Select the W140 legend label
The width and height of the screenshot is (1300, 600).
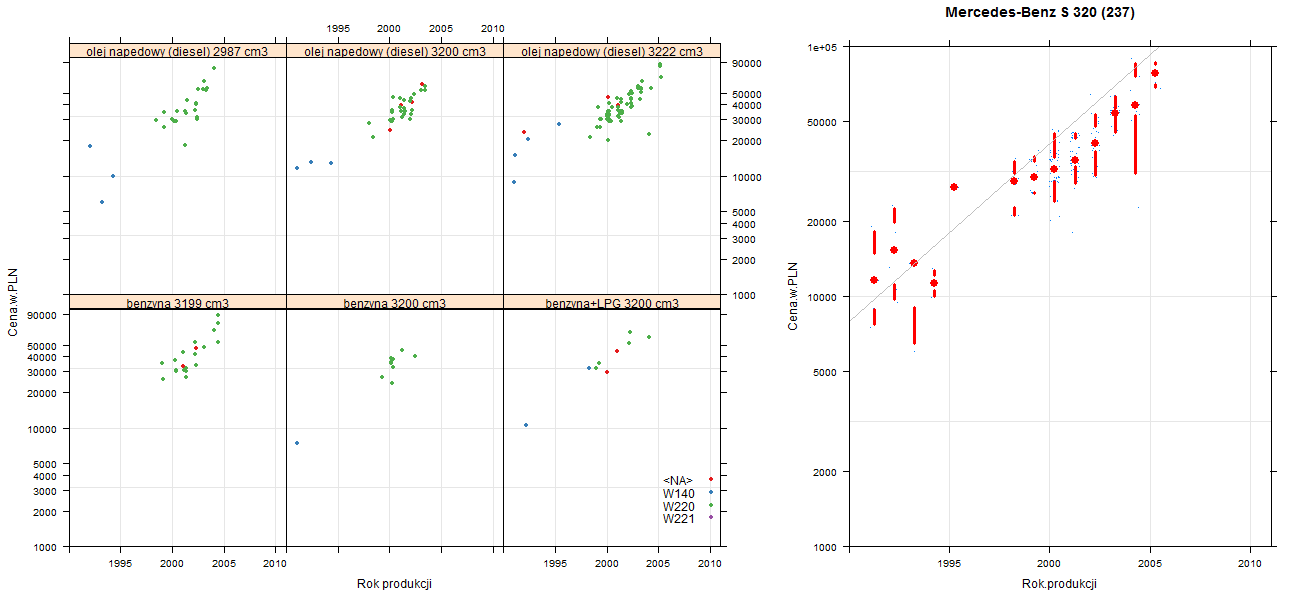point(678,493)
